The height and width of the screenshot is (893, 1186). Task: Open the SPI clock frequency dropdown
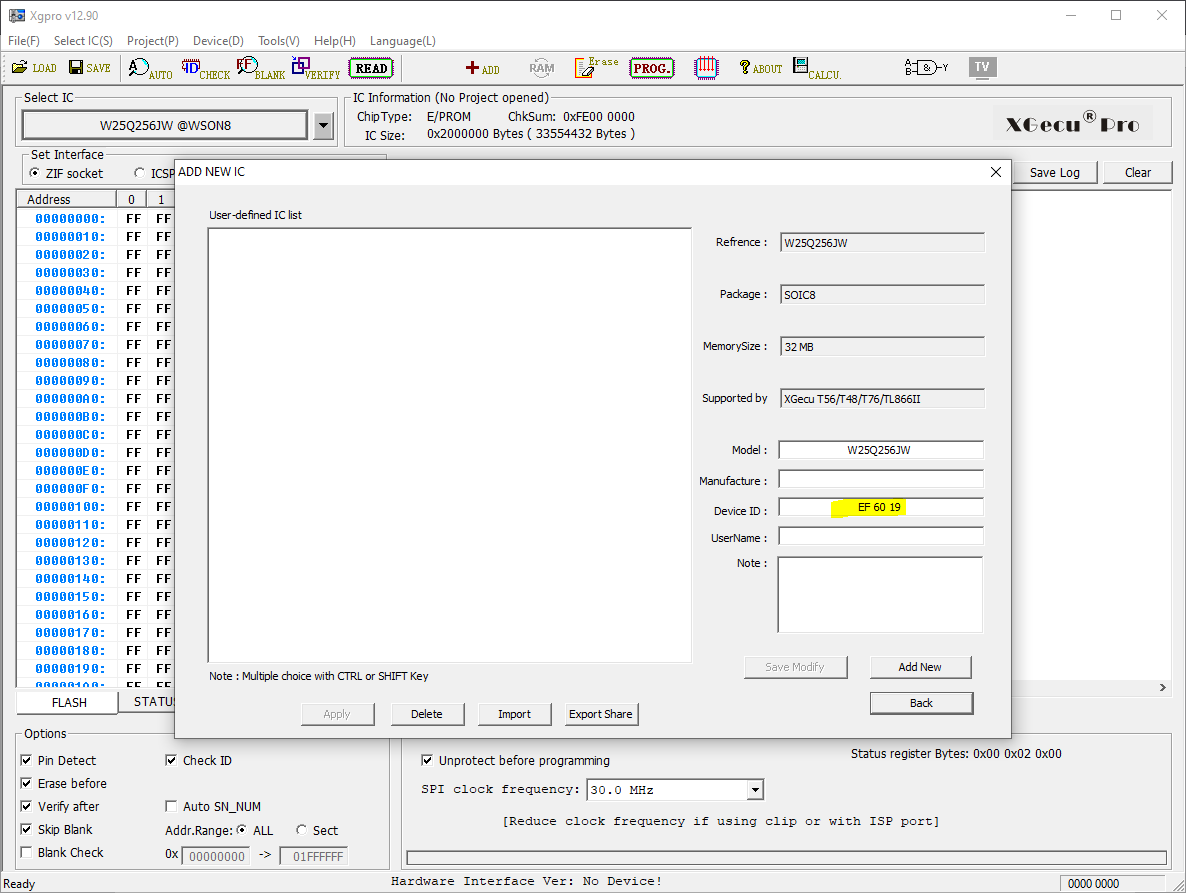coord(755,790)
